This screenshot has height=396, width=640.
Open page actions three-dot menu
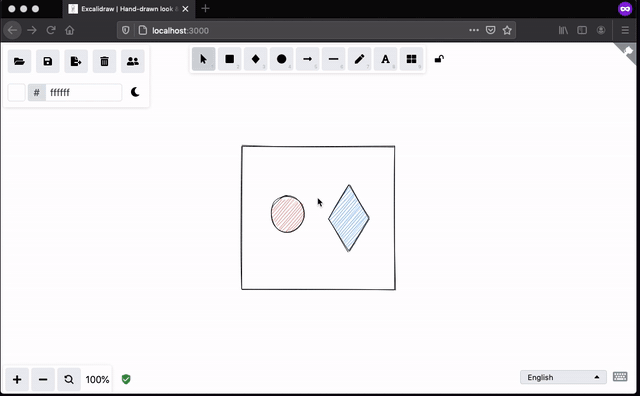coord(474,30)
